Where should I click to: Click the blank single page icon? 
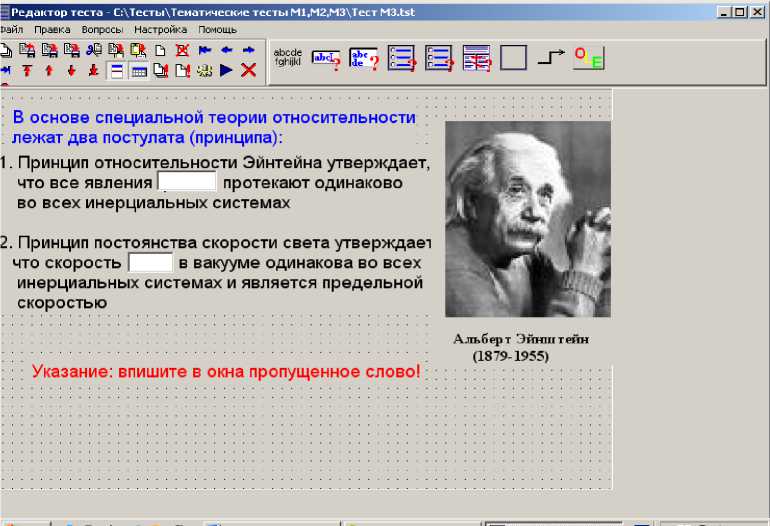tap(160, 50)
